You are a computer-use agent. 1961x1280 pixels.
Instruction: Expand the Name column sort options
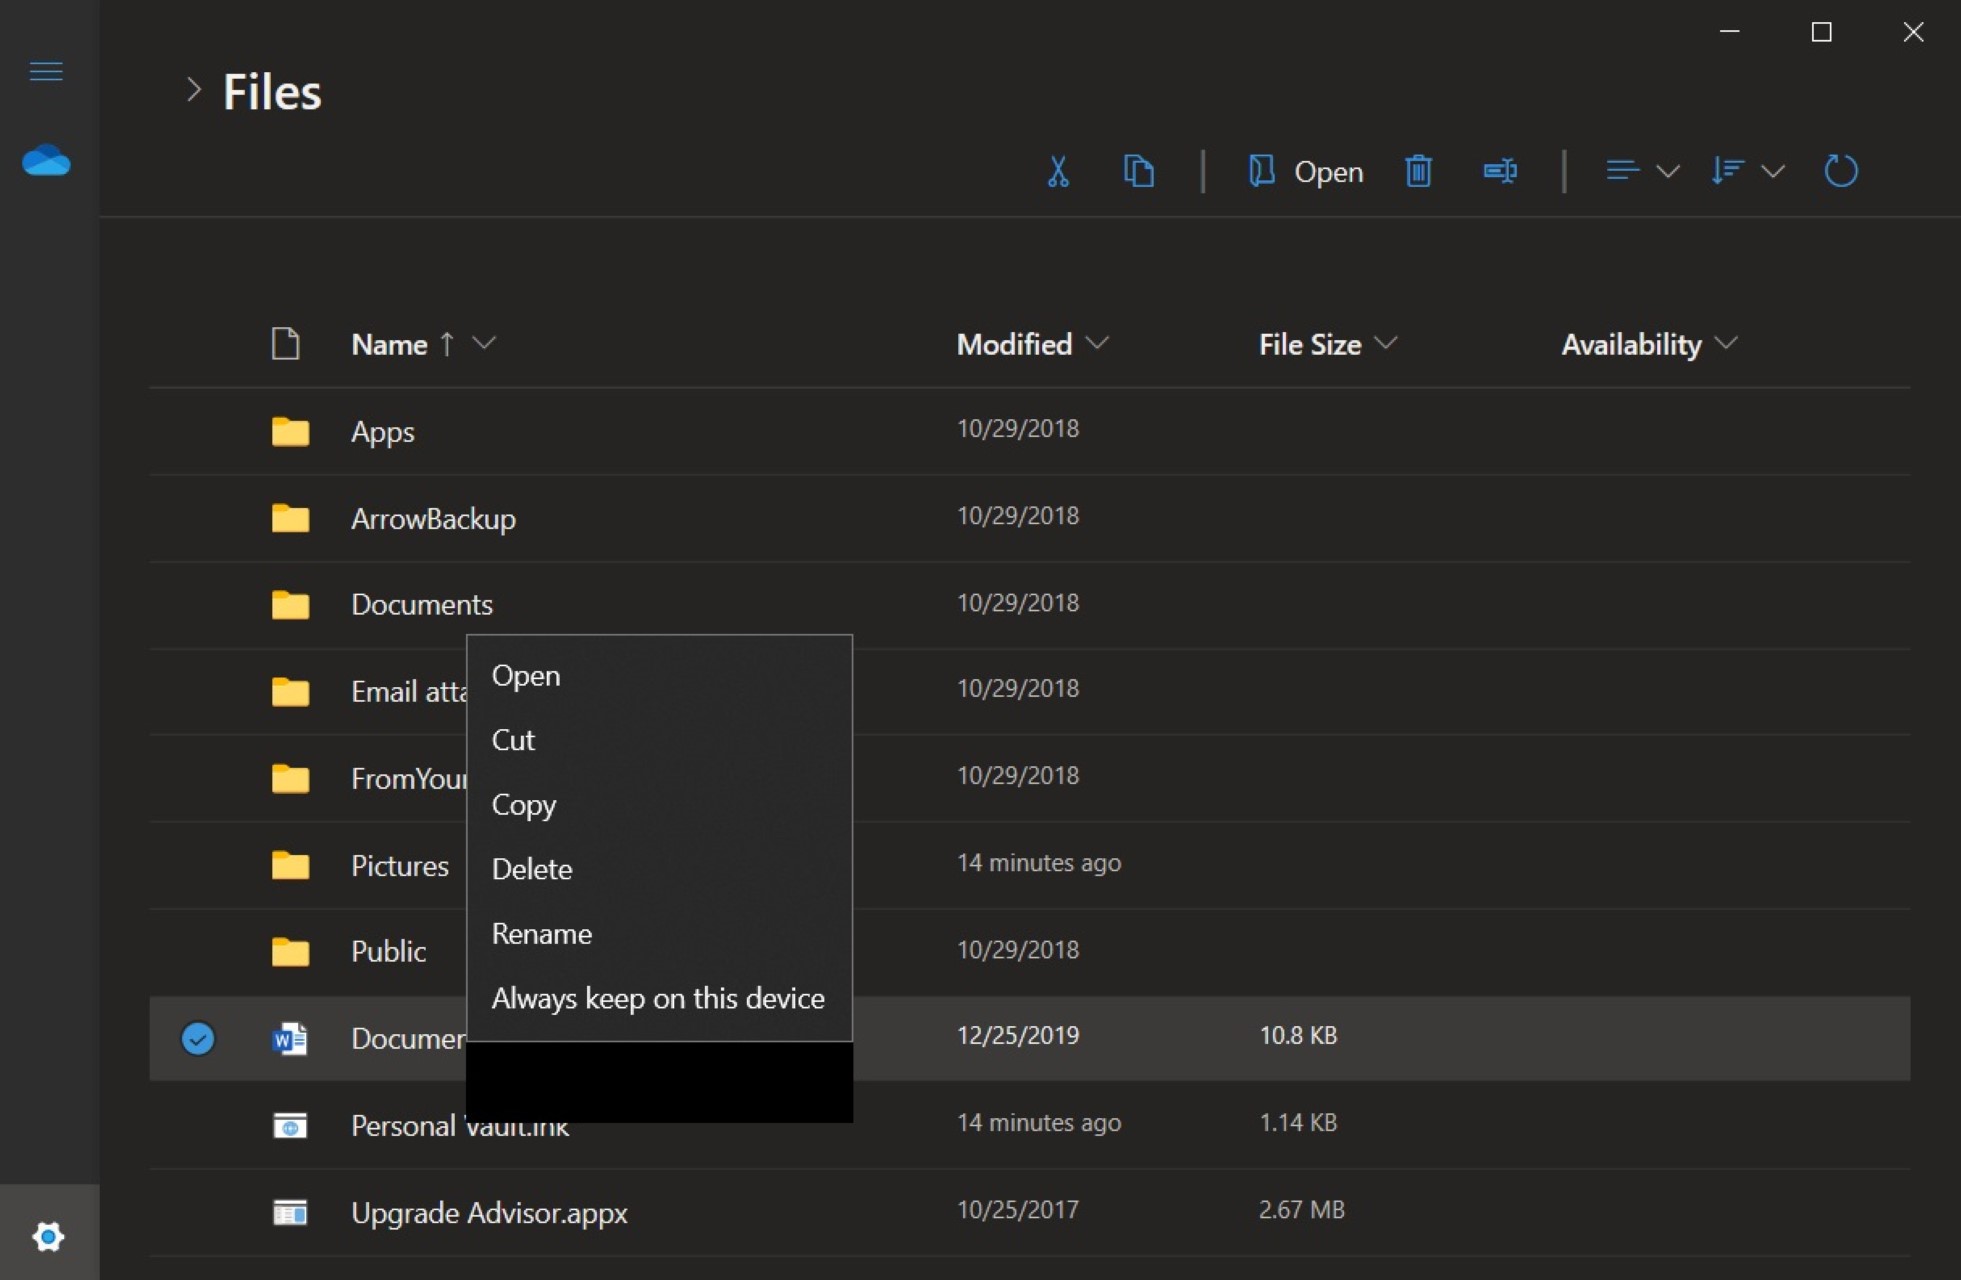click(486, 343)
